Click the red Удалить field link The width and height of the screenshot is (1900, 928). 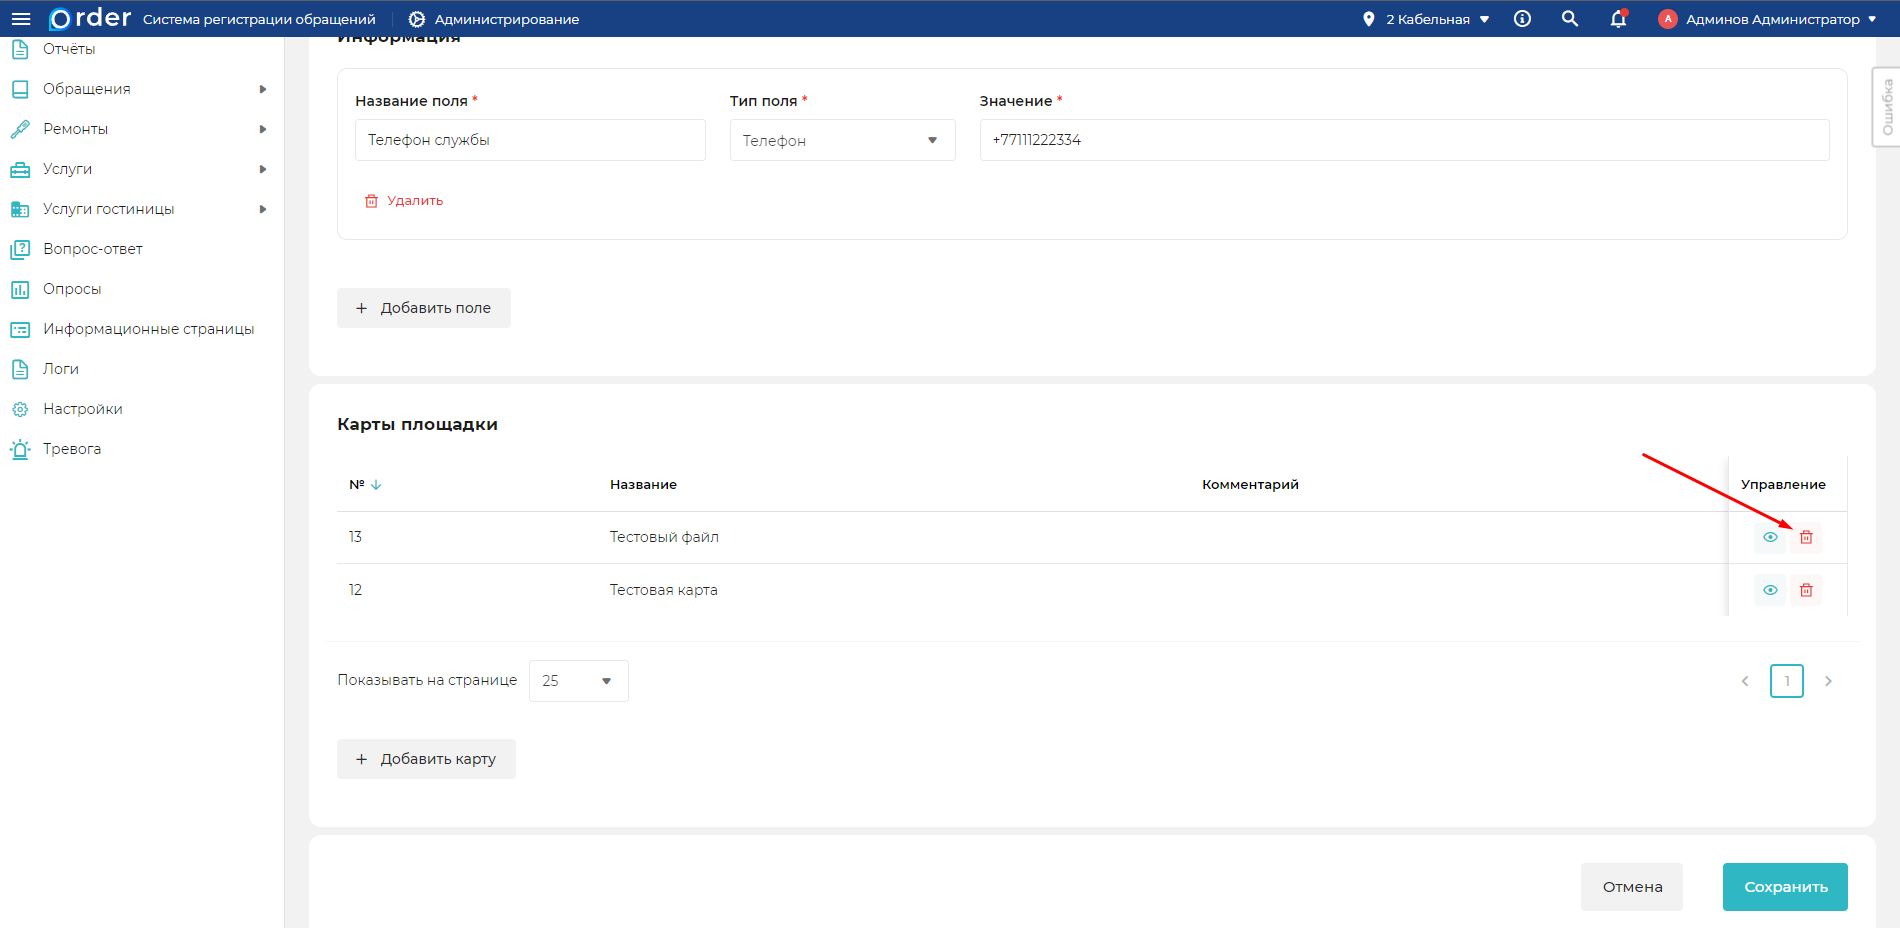click(404, 201)
